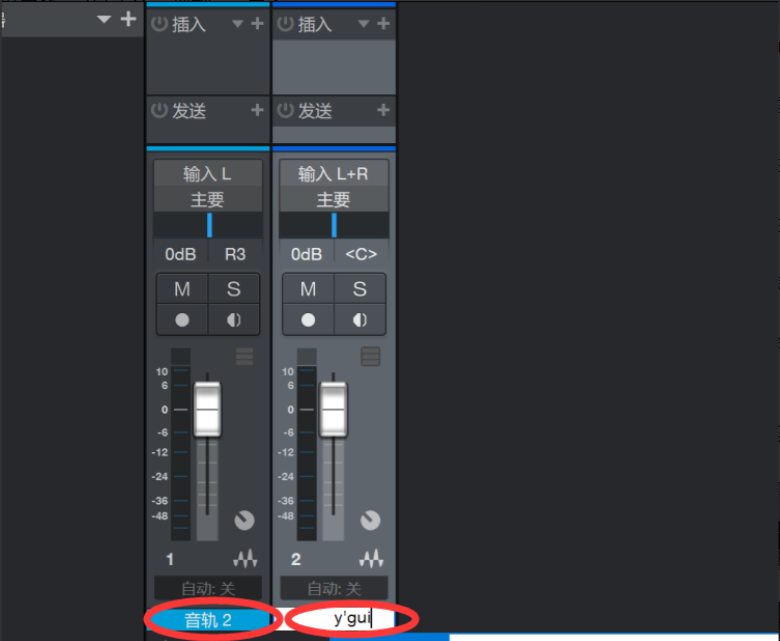Click the volume fader handle on channel 1
The height and width of the screenshot is (641, 780).
[207, 410]
